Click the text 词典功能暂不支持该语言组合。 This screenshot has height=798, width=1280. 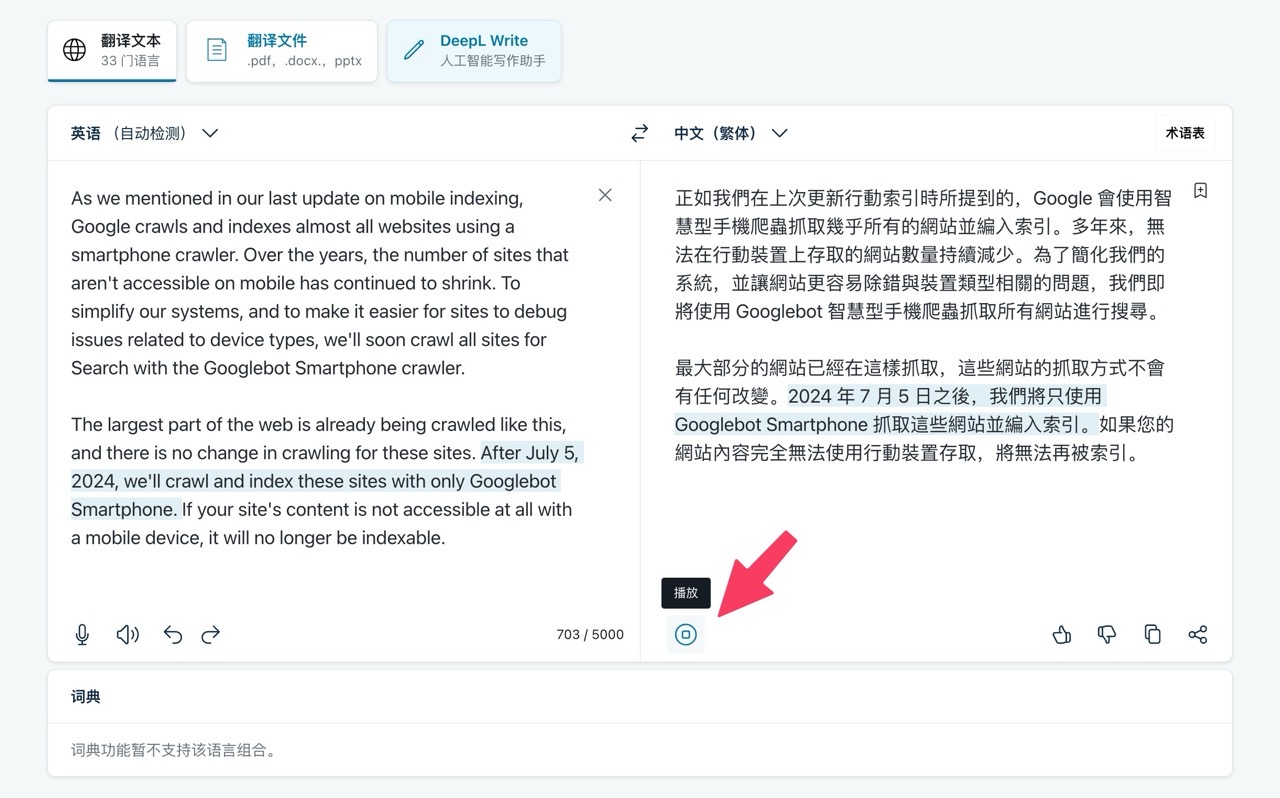[173, 750]
